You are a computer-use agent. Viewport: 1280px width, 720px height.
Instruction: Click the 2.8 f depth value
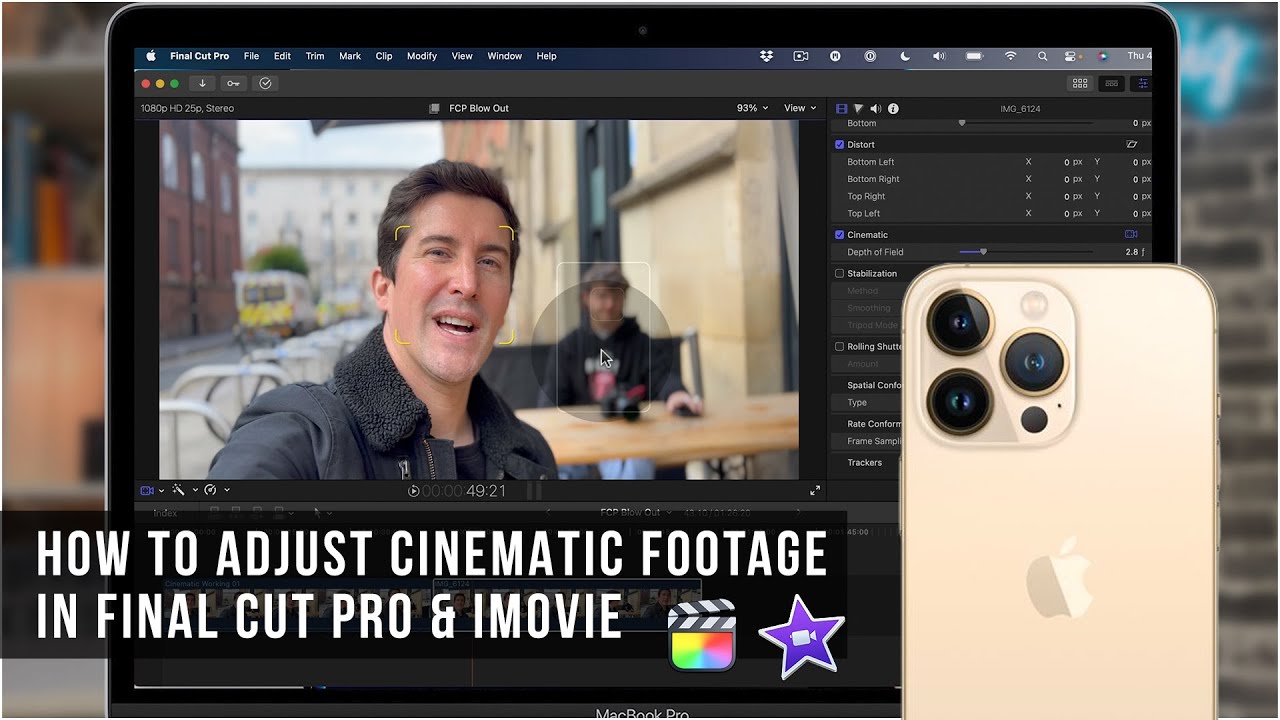(x=1137, y=252)
